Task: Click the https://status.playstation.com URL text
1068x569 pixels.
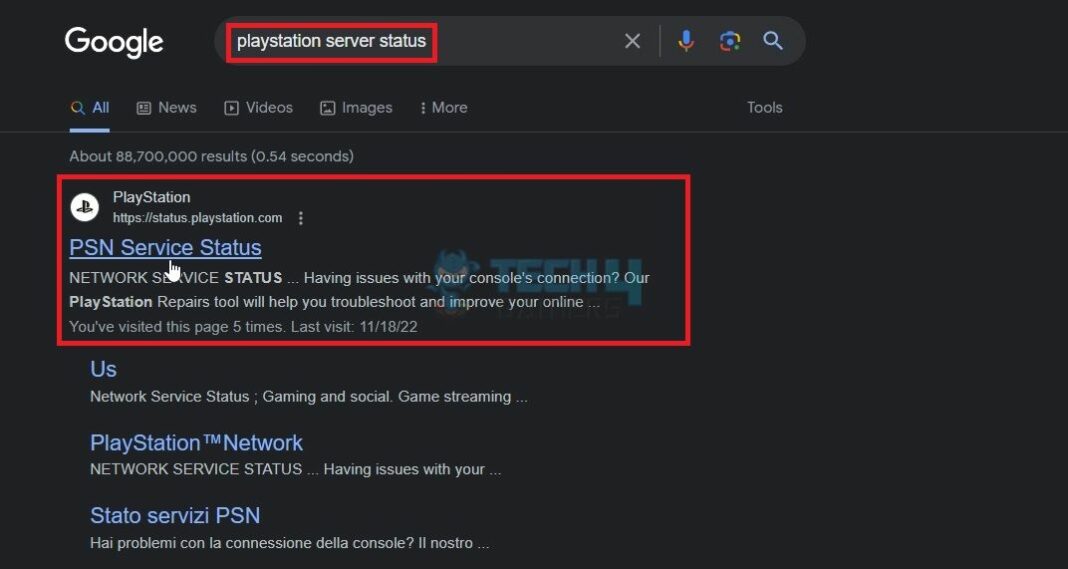Action: [x=197, y=218]
